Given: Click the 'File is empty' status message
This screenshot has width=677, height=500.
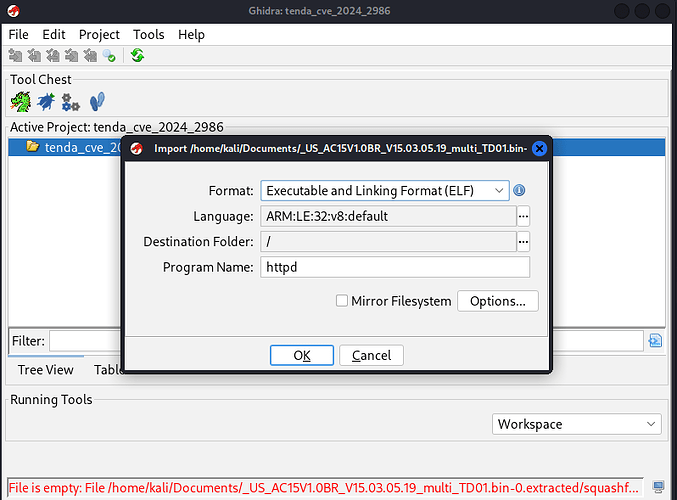Looking at the screenshot, I should [324, 487].
